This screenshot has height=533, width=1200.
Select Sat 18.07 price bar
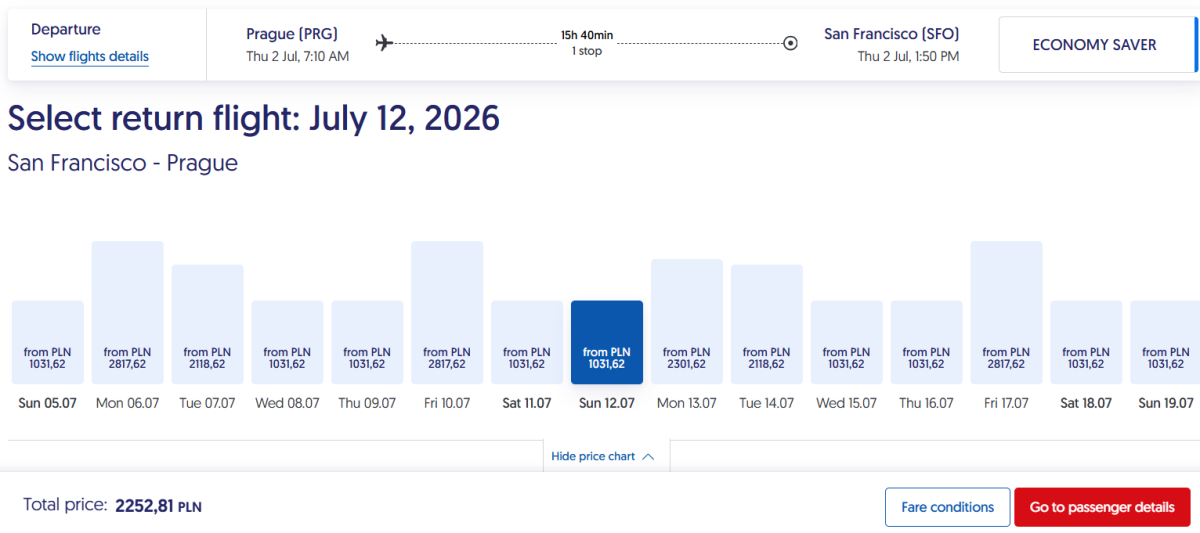pos(1086,342)
